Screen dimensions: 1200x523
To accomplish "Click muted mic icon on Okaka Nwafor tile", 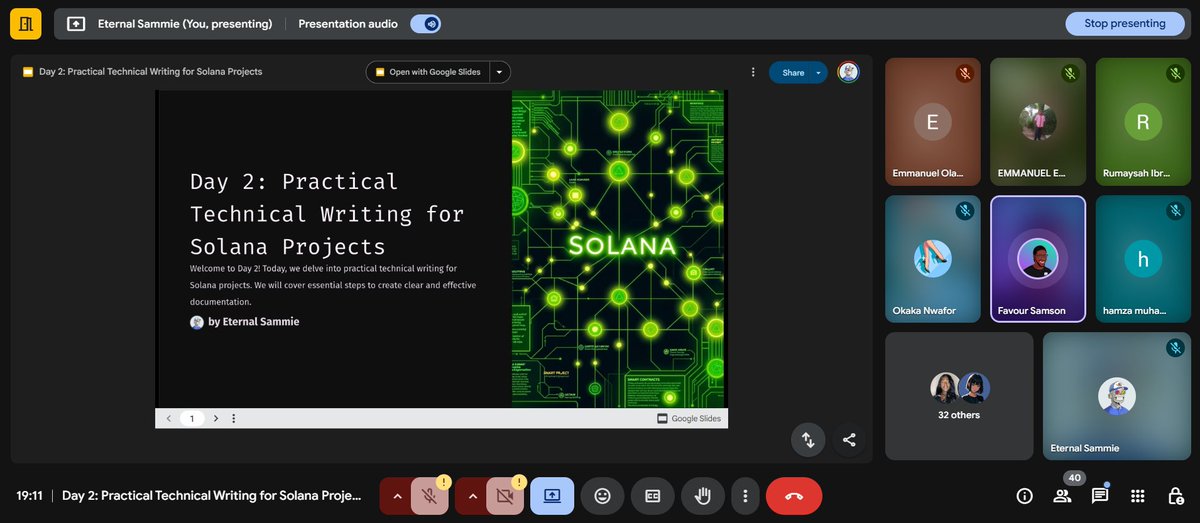I will (965, 211).
